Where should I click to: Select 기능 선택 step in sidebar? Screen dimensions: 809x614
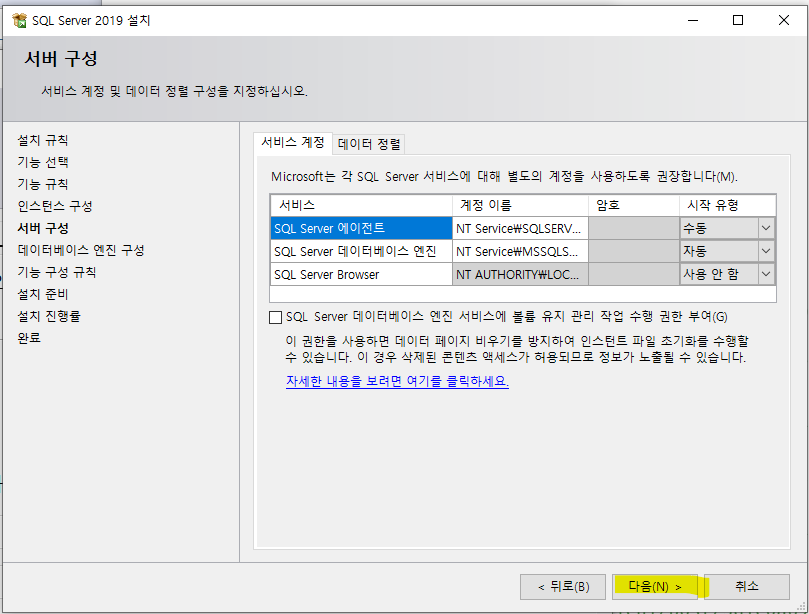(43, 162)
